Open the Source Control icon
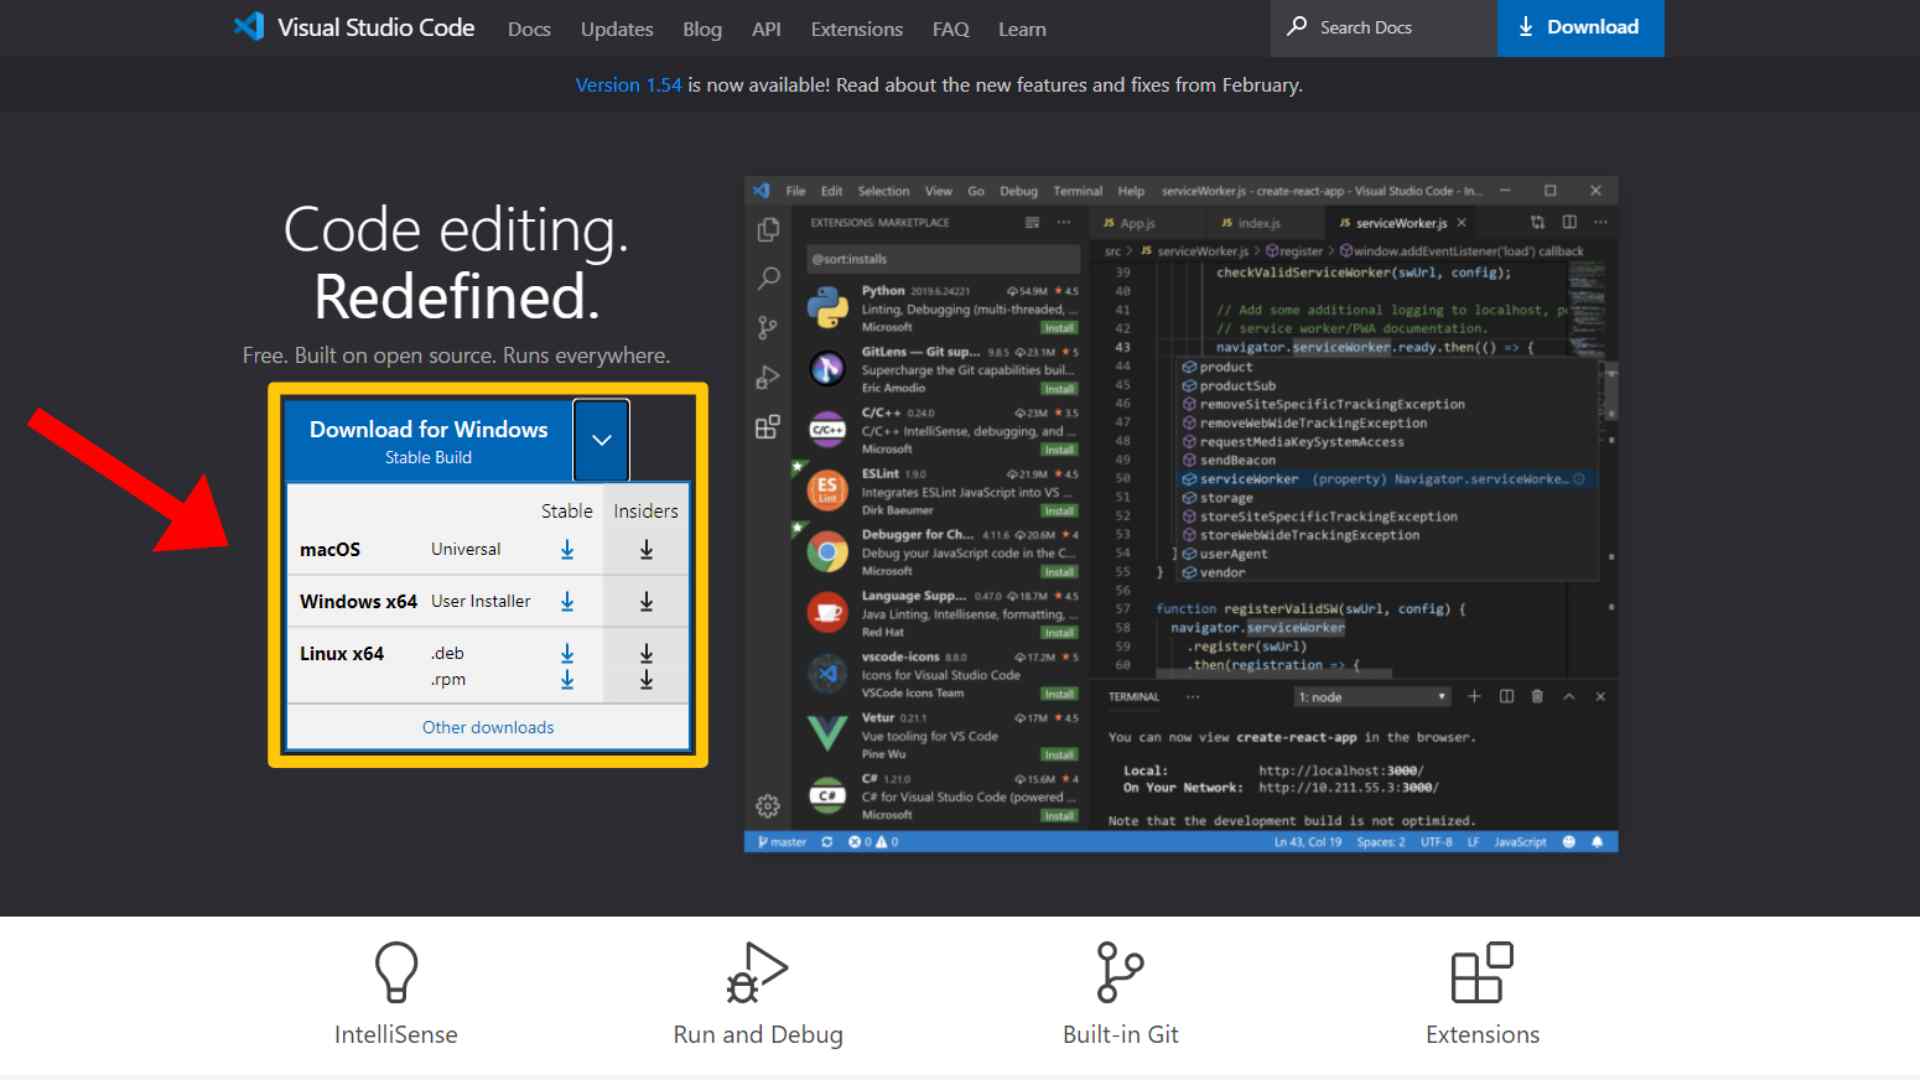 pyautogui.click(x=767, y=327)
